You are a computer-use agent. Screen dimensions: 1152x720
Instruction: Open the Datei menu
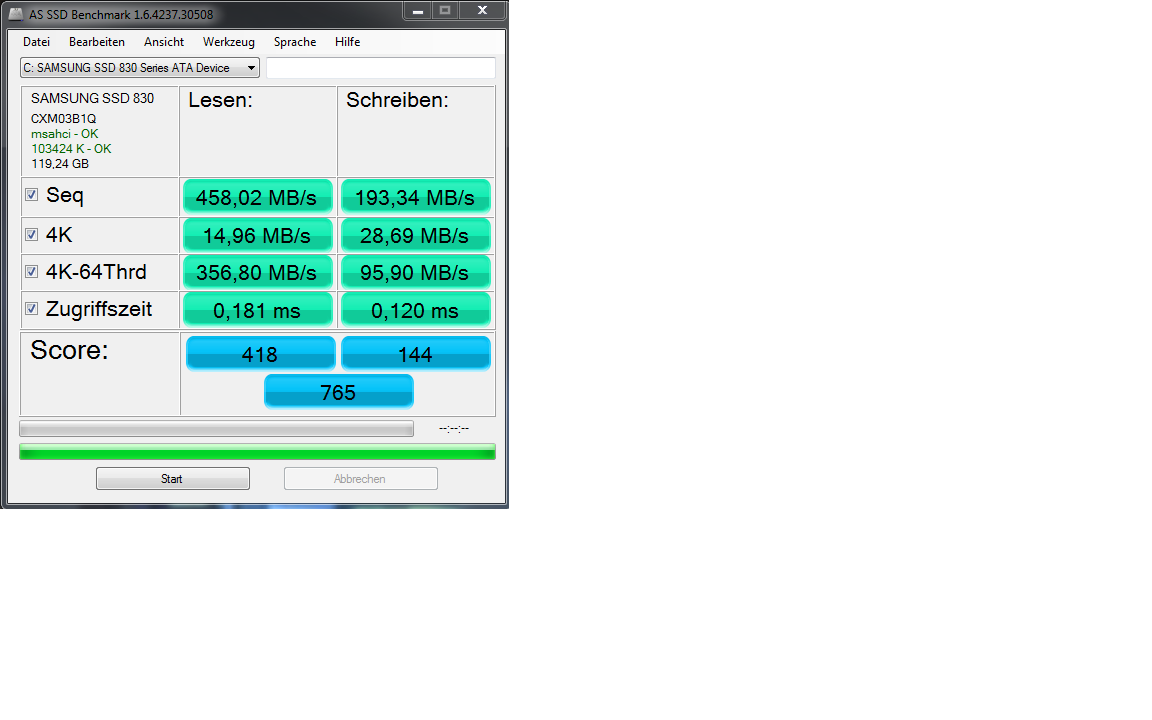pyautogui.click(x=36, y=42)
